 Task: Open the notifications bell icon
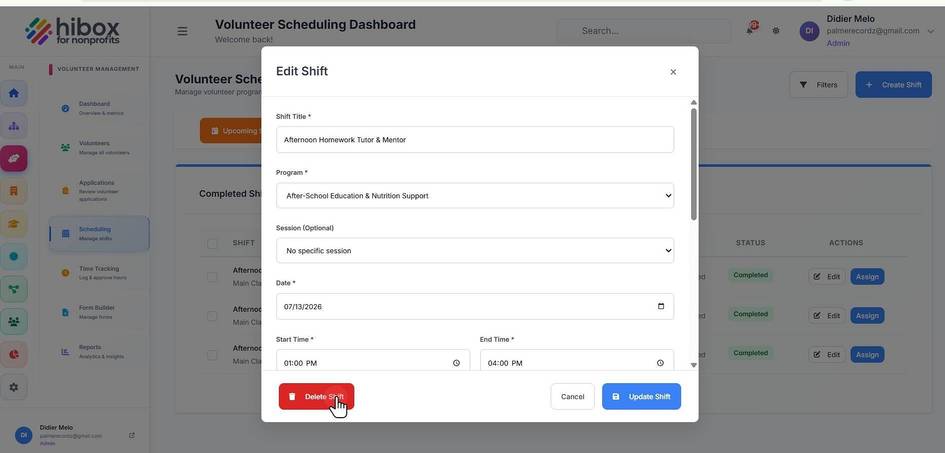[750, 30]
